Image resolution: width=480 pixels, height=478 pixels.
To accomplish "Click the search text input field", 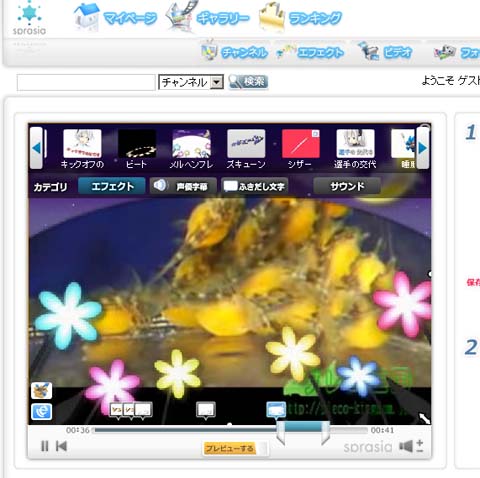I will (86, 82).
